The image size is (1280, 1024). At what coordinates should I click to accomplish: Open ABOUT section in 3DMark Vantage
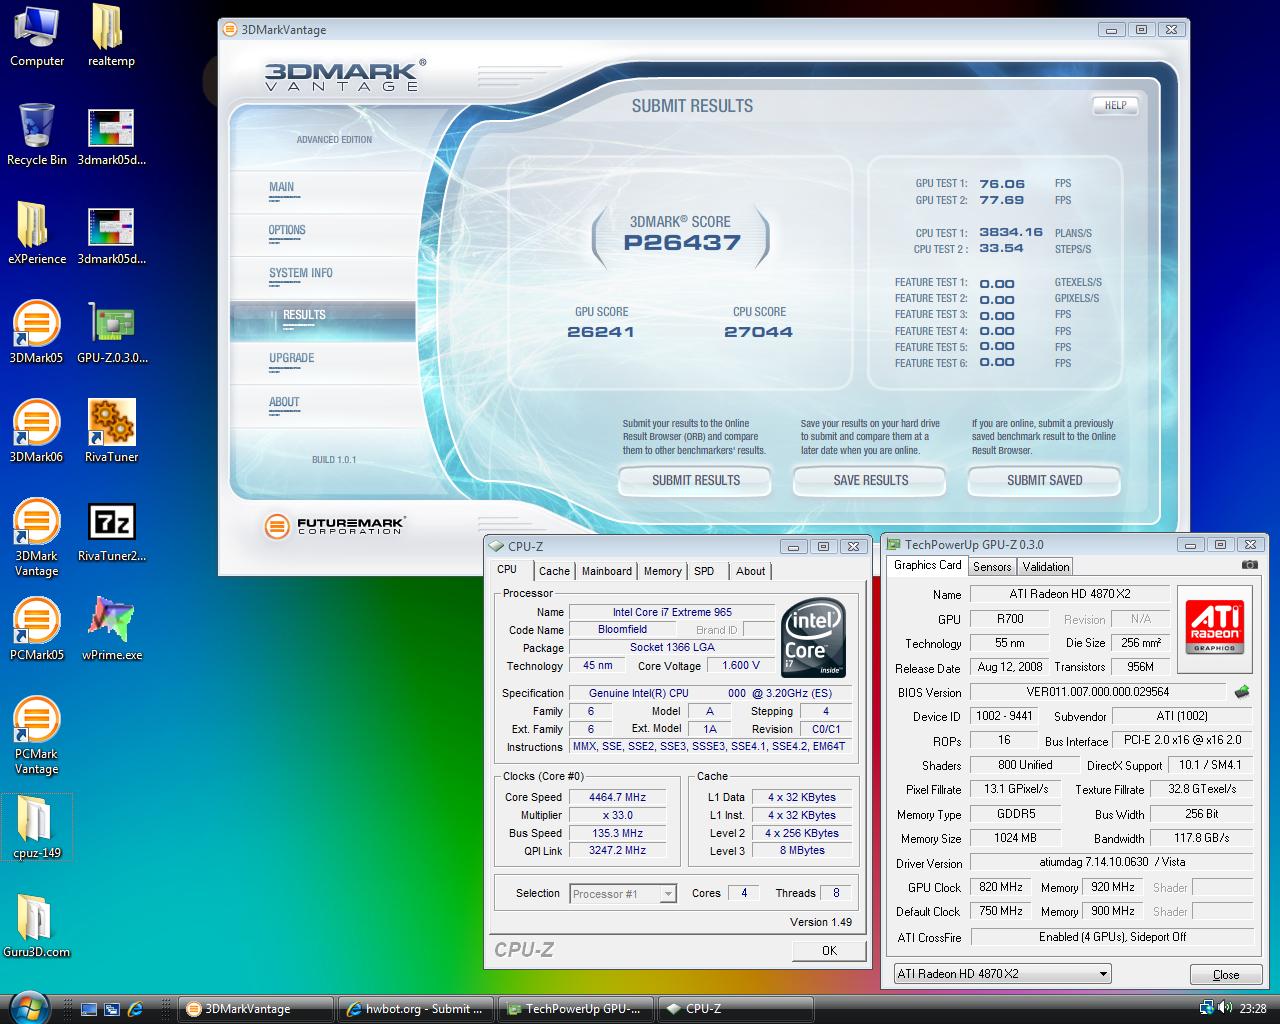pos(323,405)
